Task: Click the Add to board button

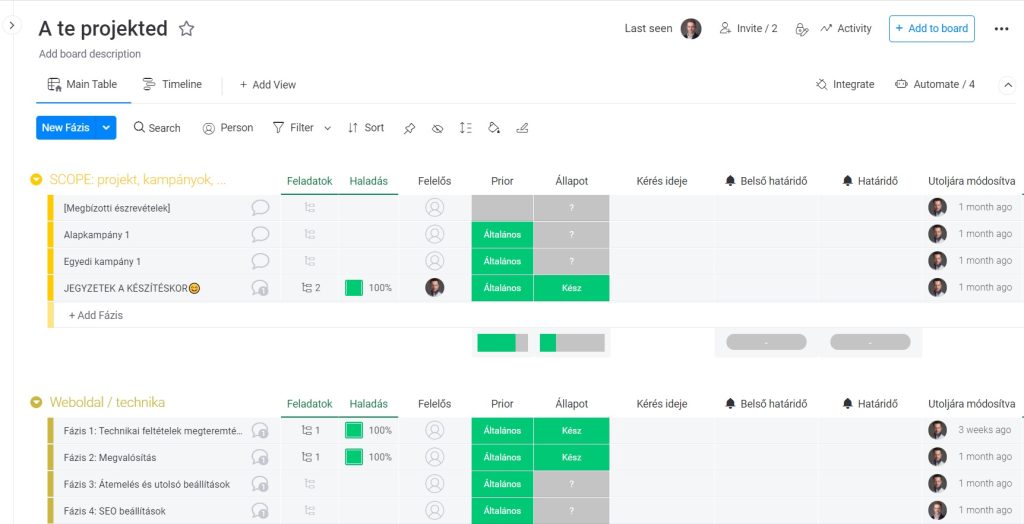Action: 931,29
